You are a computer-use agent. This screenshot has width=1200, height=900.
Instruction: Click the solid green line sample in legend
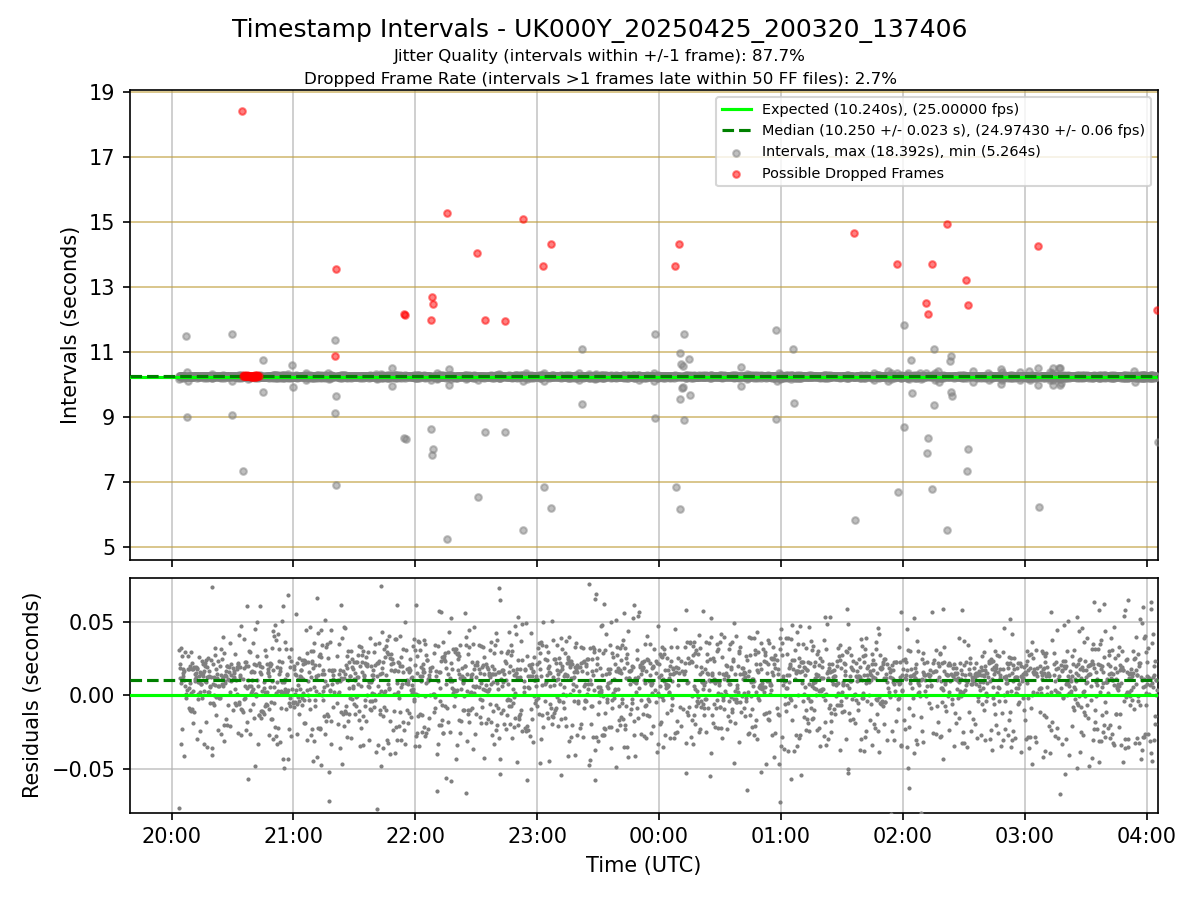[x=737, y=109]
